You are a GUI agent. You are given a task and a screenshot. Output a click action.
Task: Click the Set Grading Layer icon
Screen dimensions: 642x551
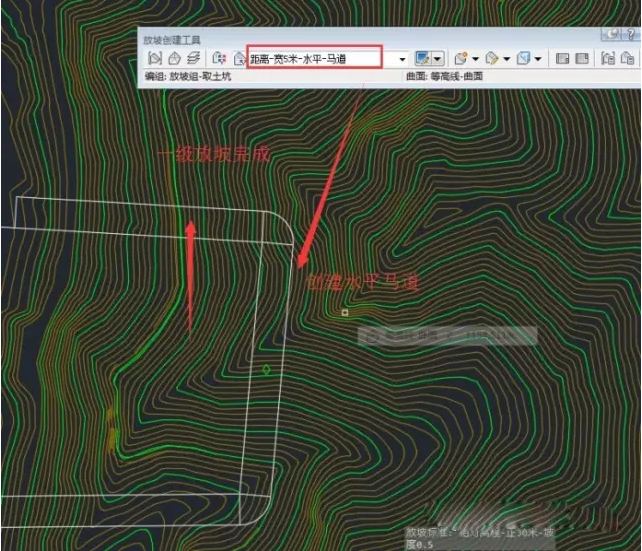(x=193, y=58)
